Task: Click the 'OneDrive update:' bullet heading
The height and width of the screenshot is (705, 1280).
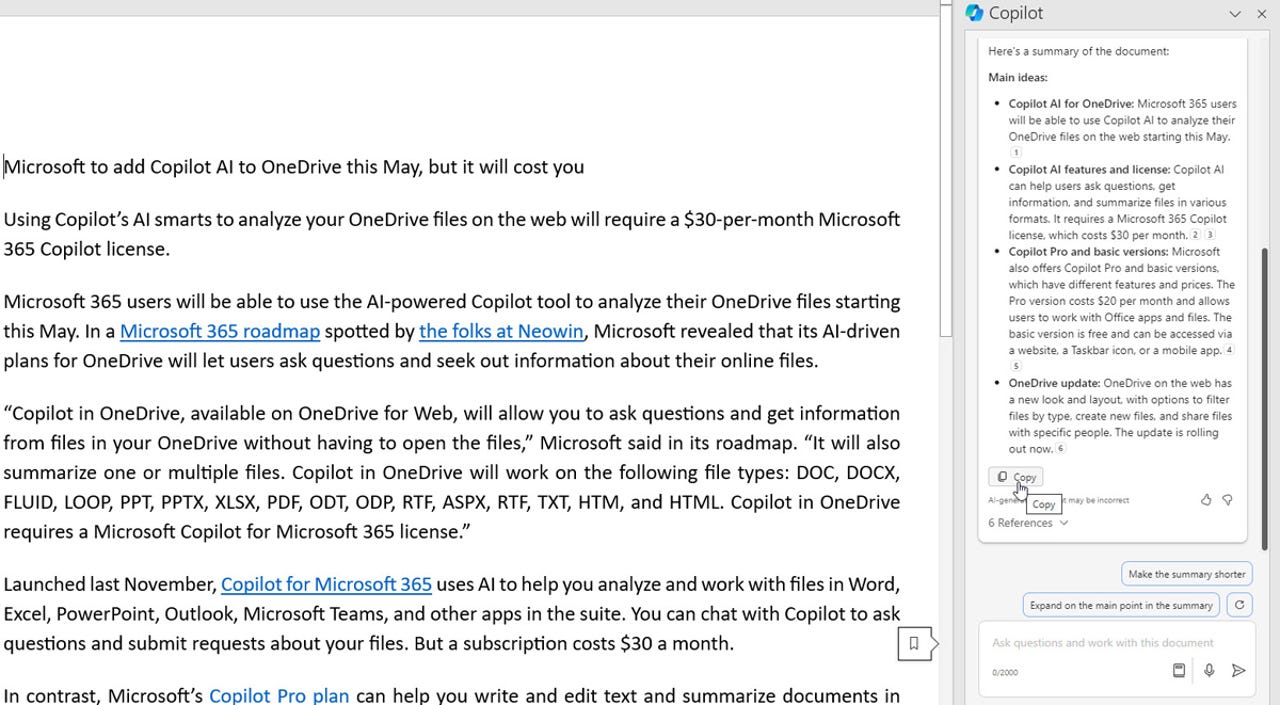Action: [x=1054, y=383]
